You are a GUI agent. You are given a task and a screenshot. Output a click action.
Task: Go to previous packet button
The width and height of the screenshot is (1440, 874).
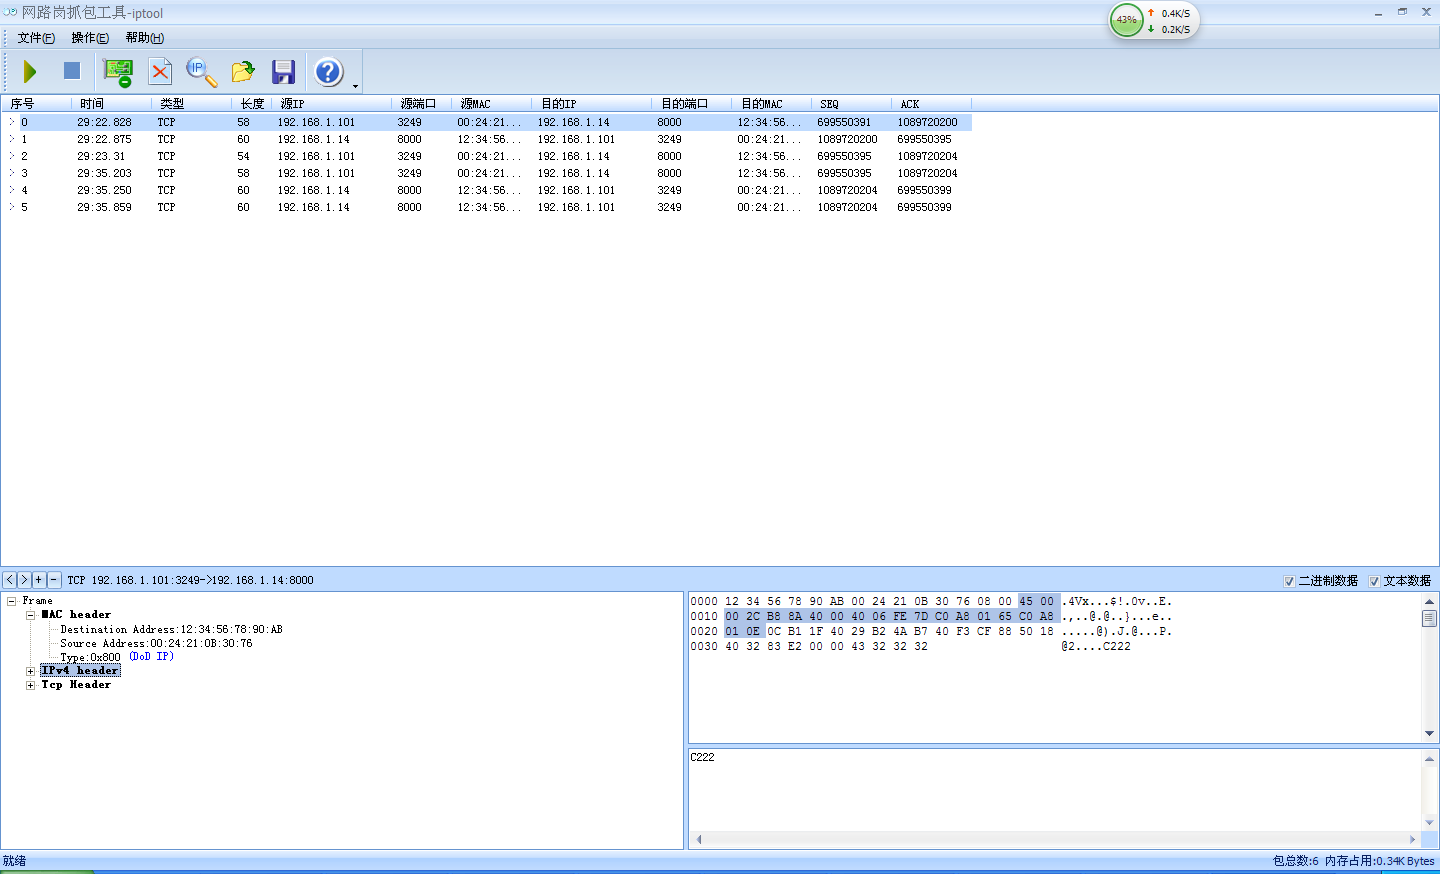click(9, 580)
